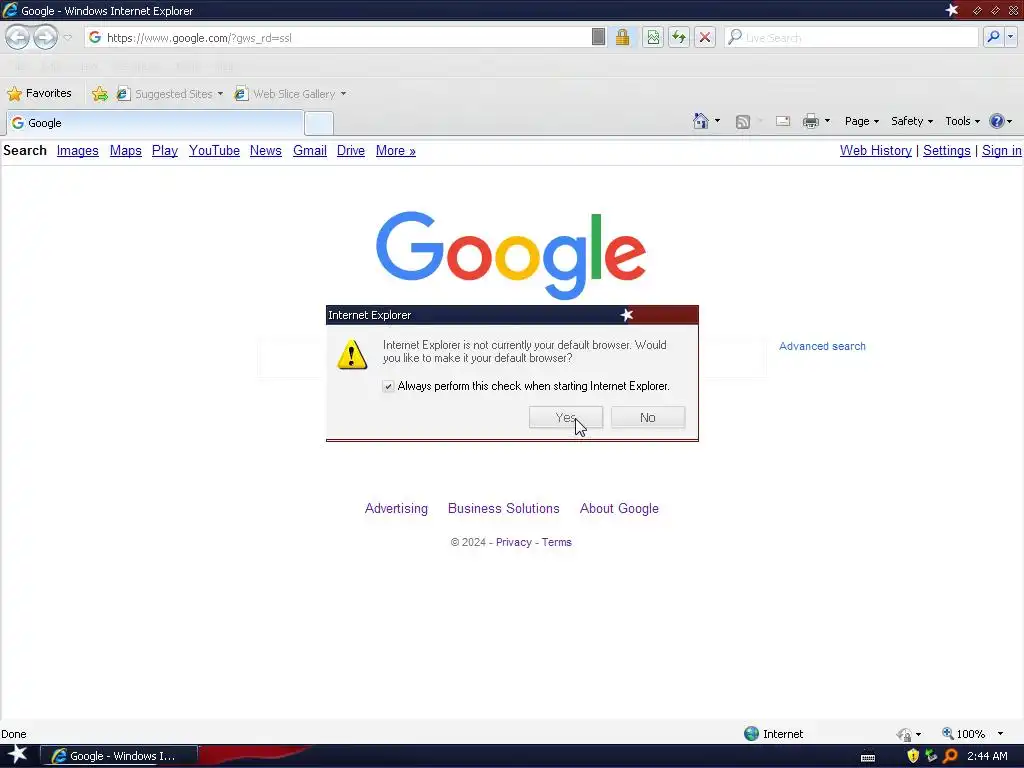The height and width of the screenshot is (768, 1024).
Task: Open the search provider dropdown arrow
Action: tap(1011, 37)
